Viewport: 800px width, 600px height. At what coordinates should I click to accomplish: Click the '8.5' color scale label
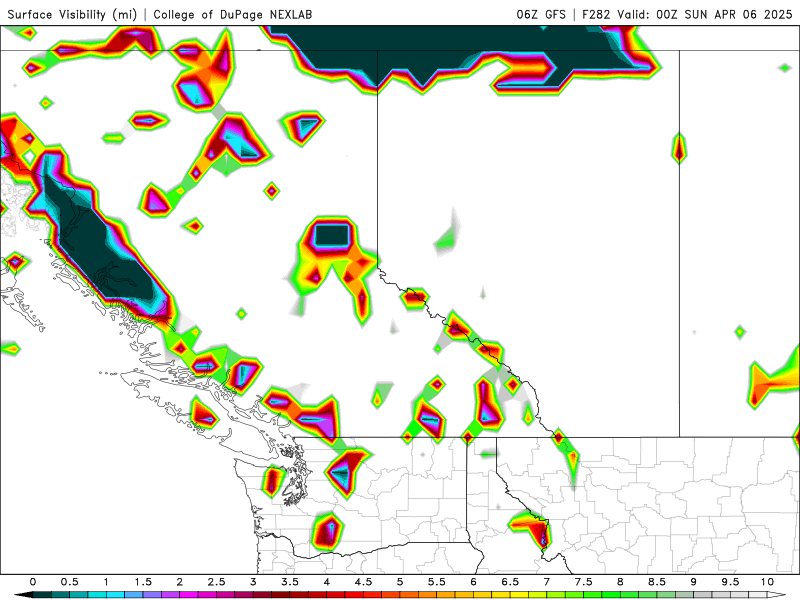click(657, 582)
